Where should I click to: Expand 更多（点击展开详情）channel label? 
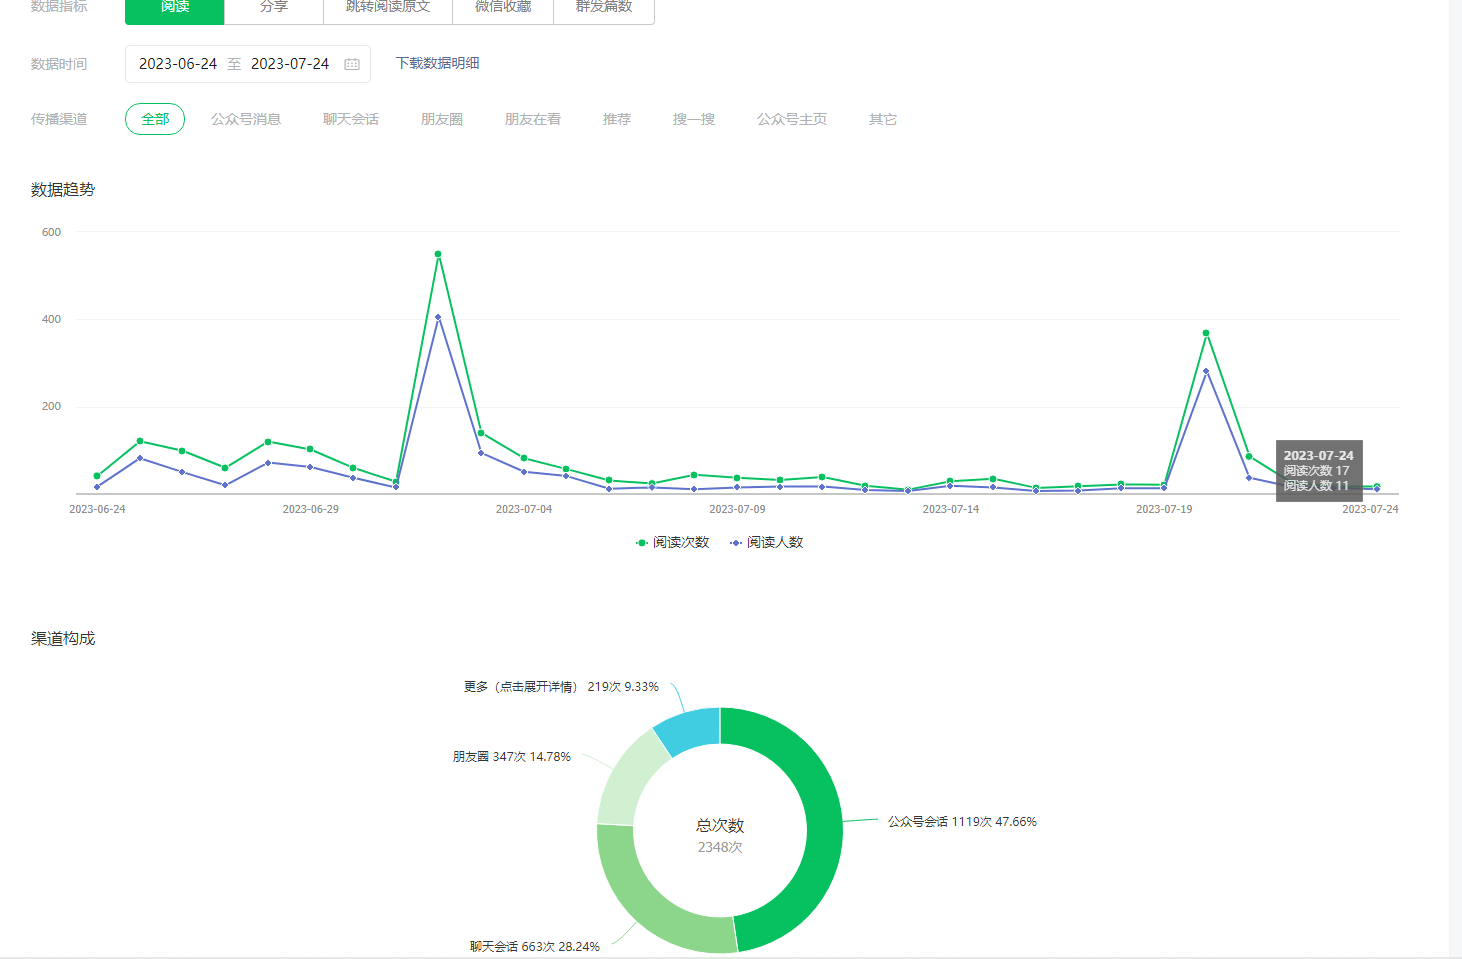[x=520, y=687]
